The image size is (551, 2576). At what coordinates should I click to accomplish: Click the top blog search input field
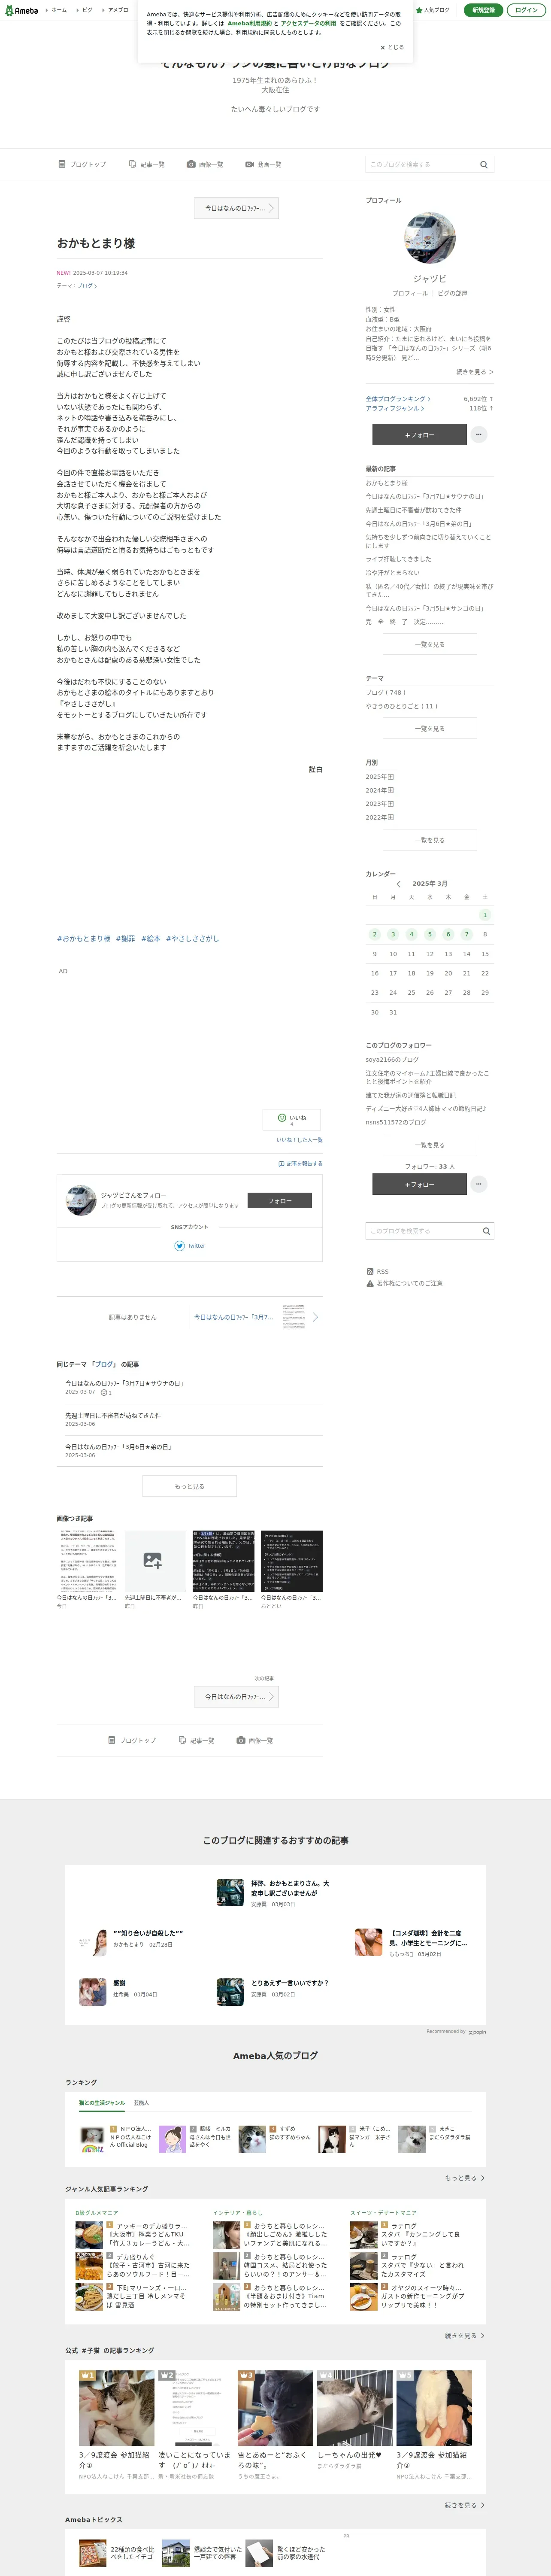pyautogui.click(x=420, y=164)
